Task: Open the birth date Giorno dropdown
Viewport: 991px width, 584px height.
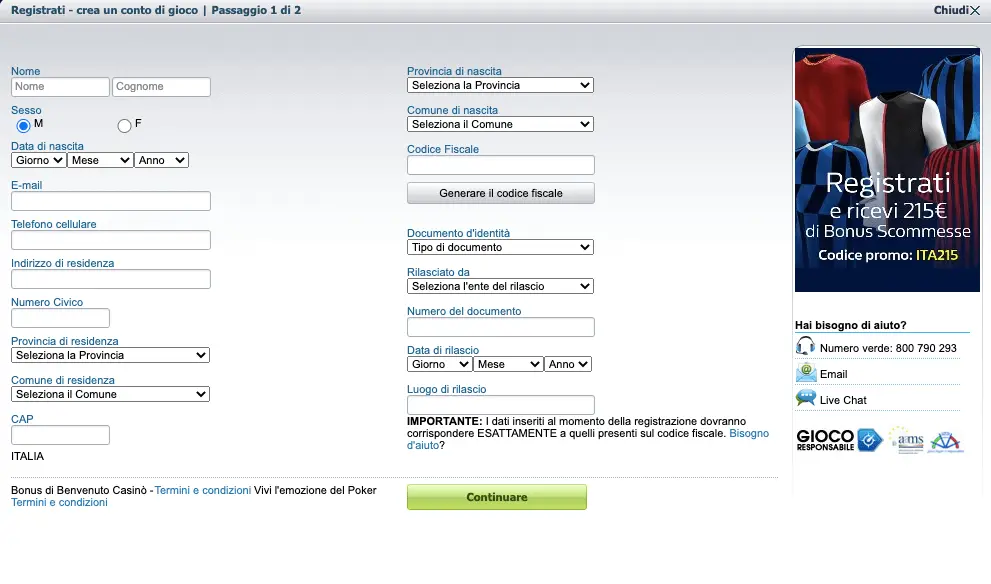Action: [39, 161]
